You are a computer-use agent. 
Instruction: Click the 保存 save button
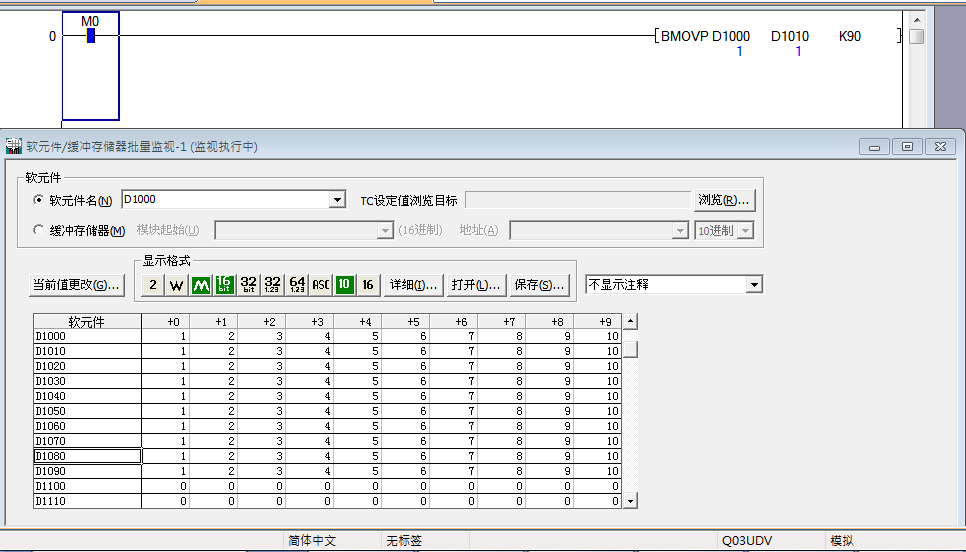pyautogui.click(x=538, y=285)
